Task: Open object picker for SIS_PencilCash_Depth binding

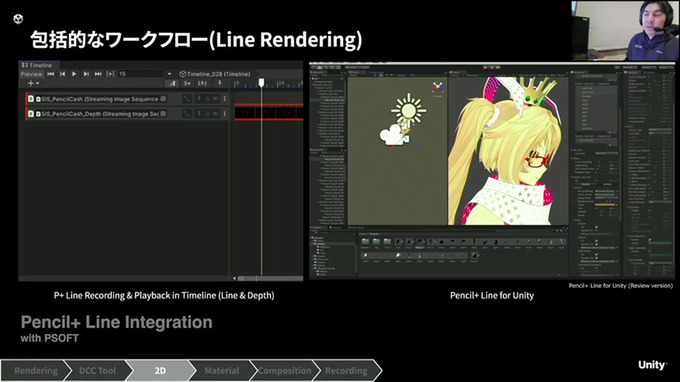Action: click(163, 114)
